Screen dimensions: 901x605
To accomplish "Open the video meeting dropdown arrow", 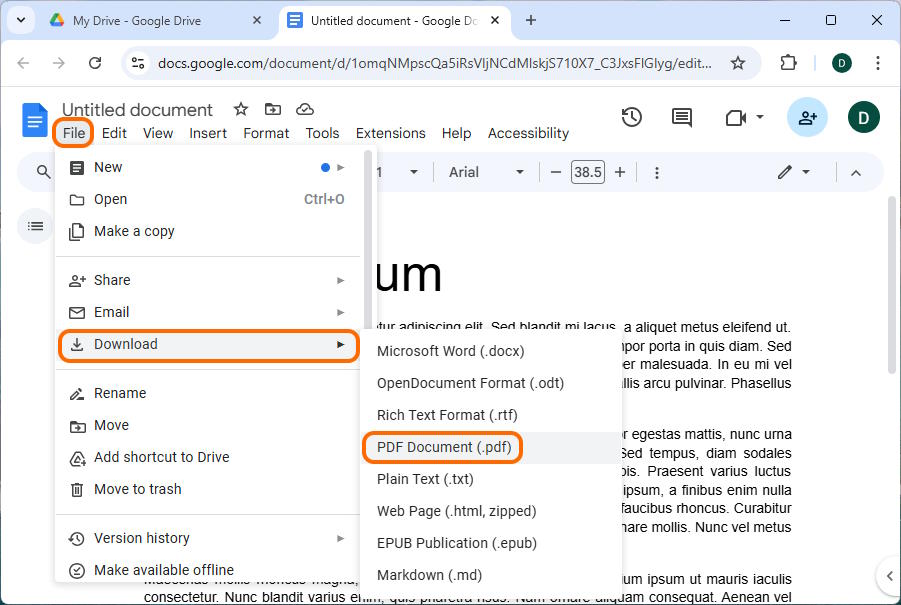I will pos(760,117).
